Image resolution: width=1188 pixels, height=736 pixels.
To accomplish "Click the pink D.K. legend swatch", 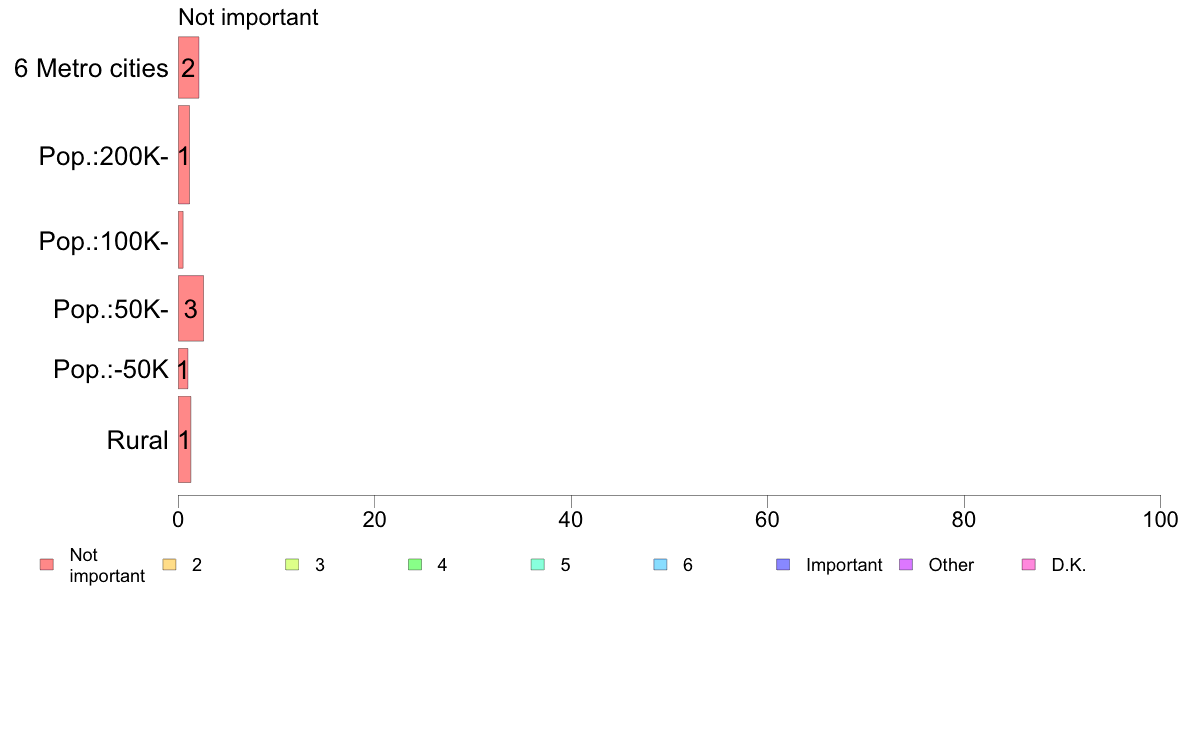I will coord(1029,565).
